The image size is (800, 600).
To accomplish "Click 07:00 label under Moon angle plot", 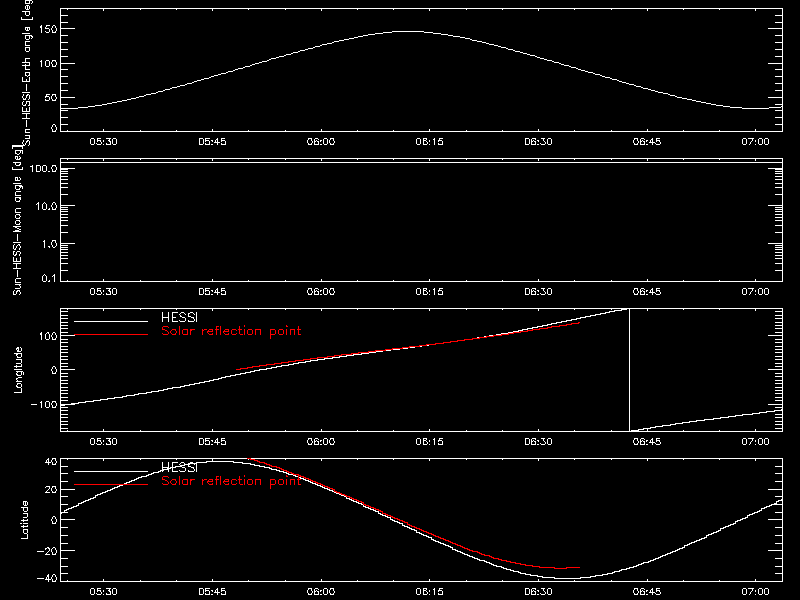I will pos(756,292).
